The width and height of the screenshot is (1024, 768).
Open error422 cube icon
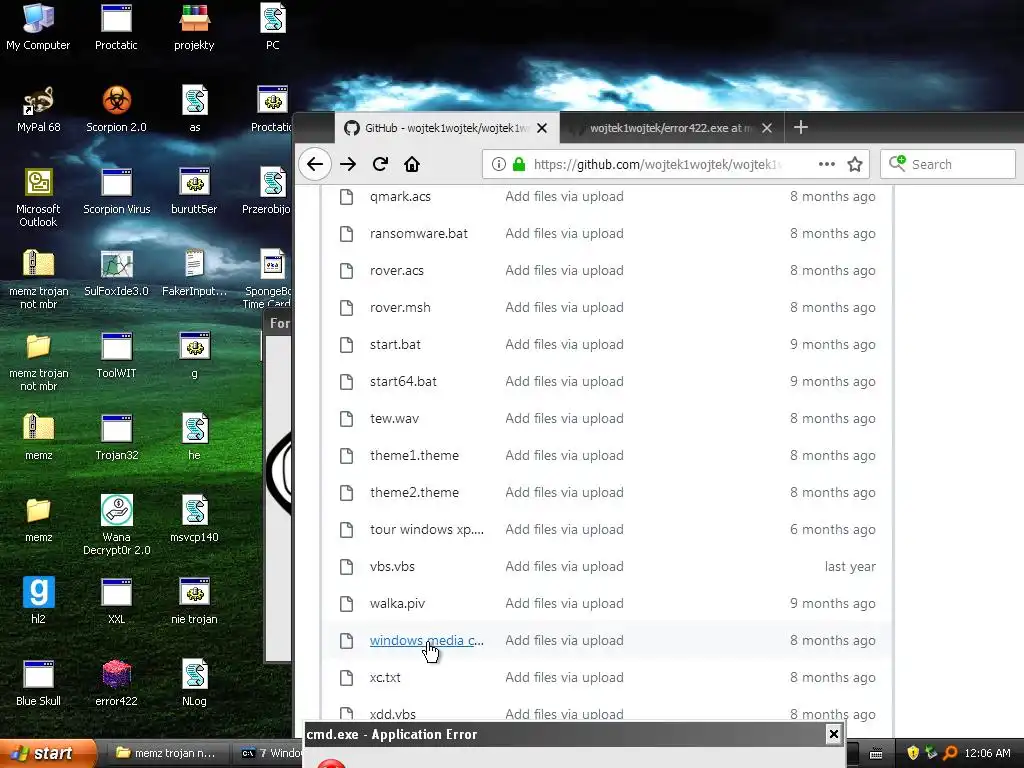pos(116,684)
